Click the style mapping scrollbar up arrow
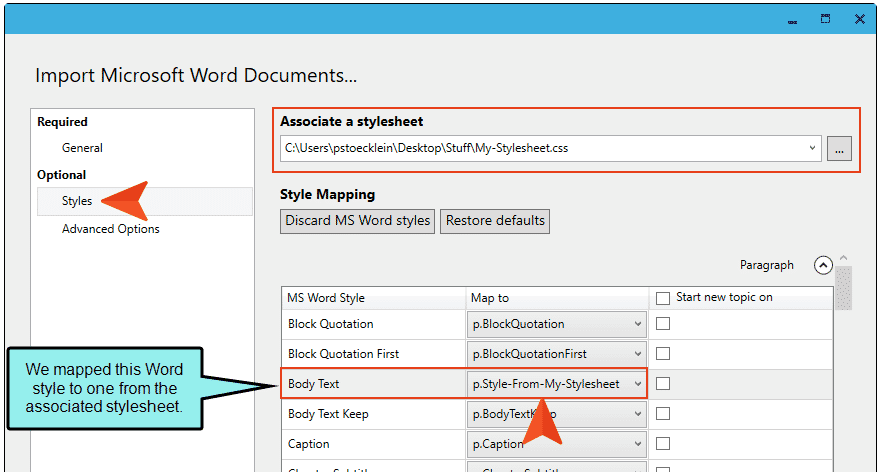The height and width of the screenshot is (472, 883). [x=843, y=259]
